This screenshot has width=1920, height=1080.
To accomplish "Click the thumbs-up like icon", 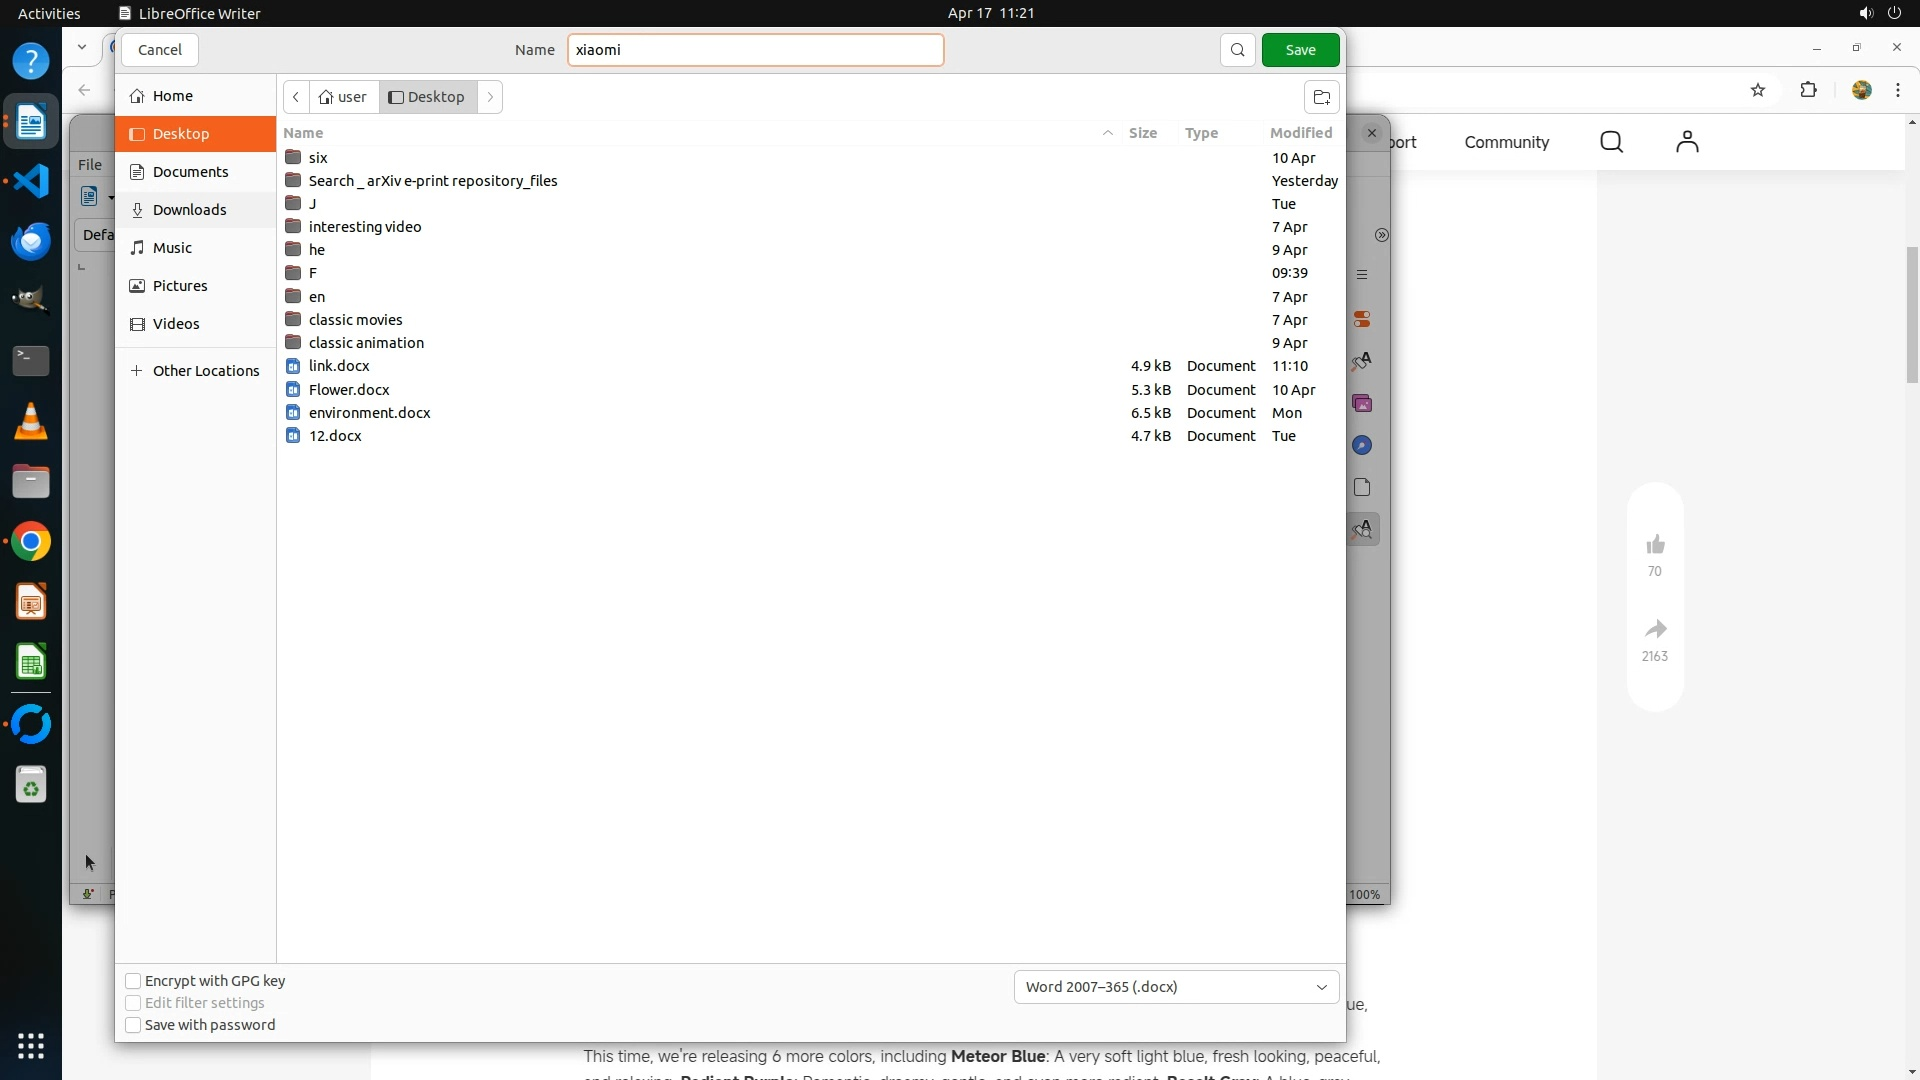I will 1655,545.
